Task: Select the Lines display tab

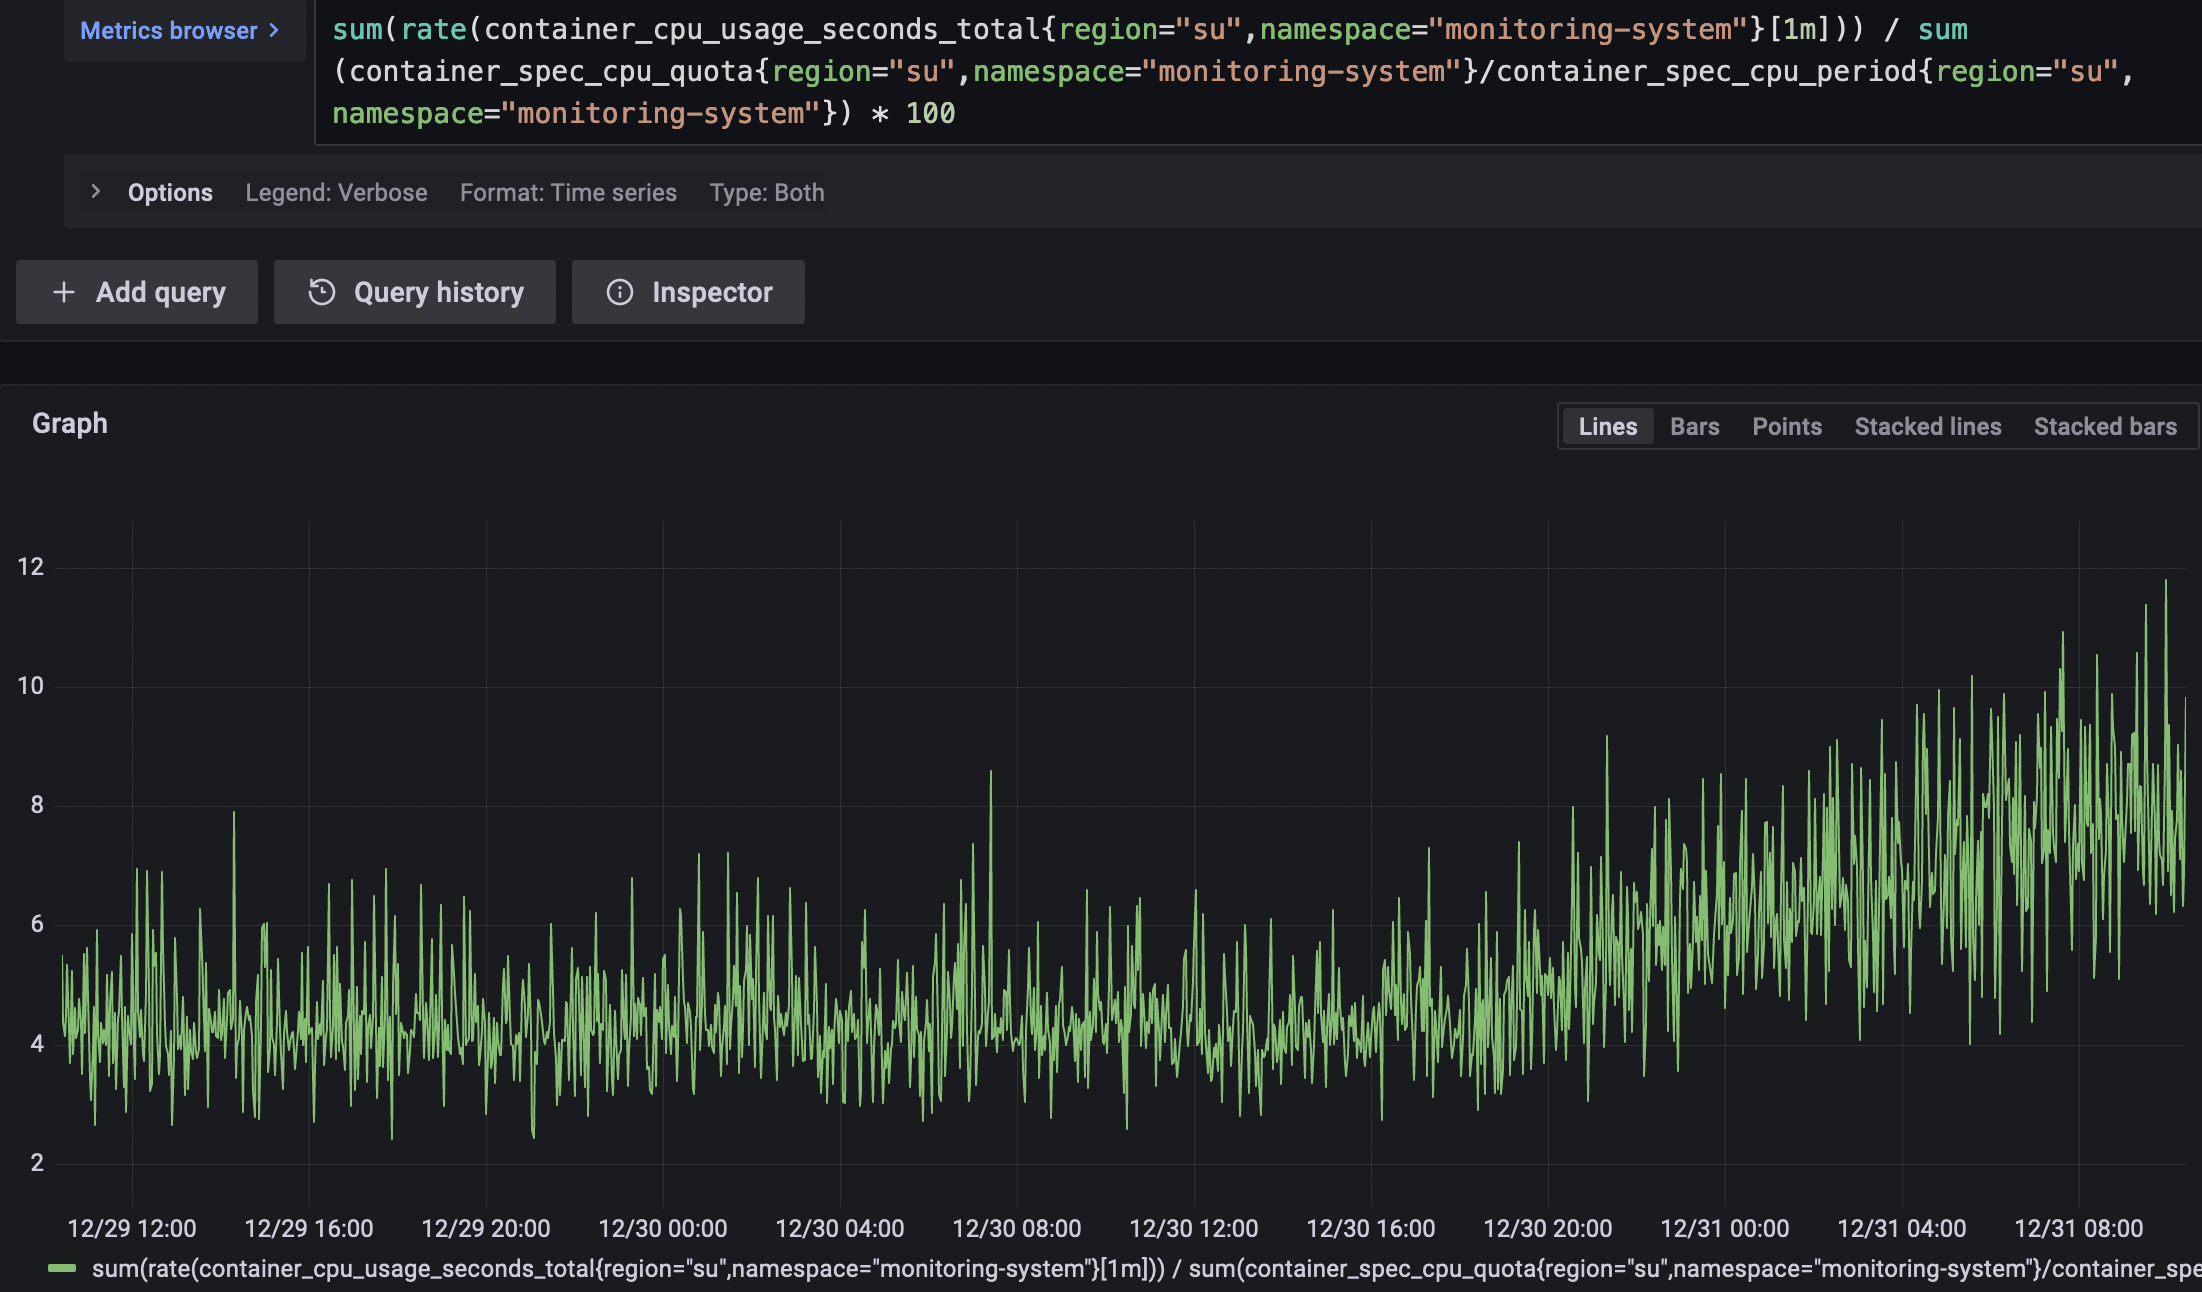Action: pos(1606,425)
